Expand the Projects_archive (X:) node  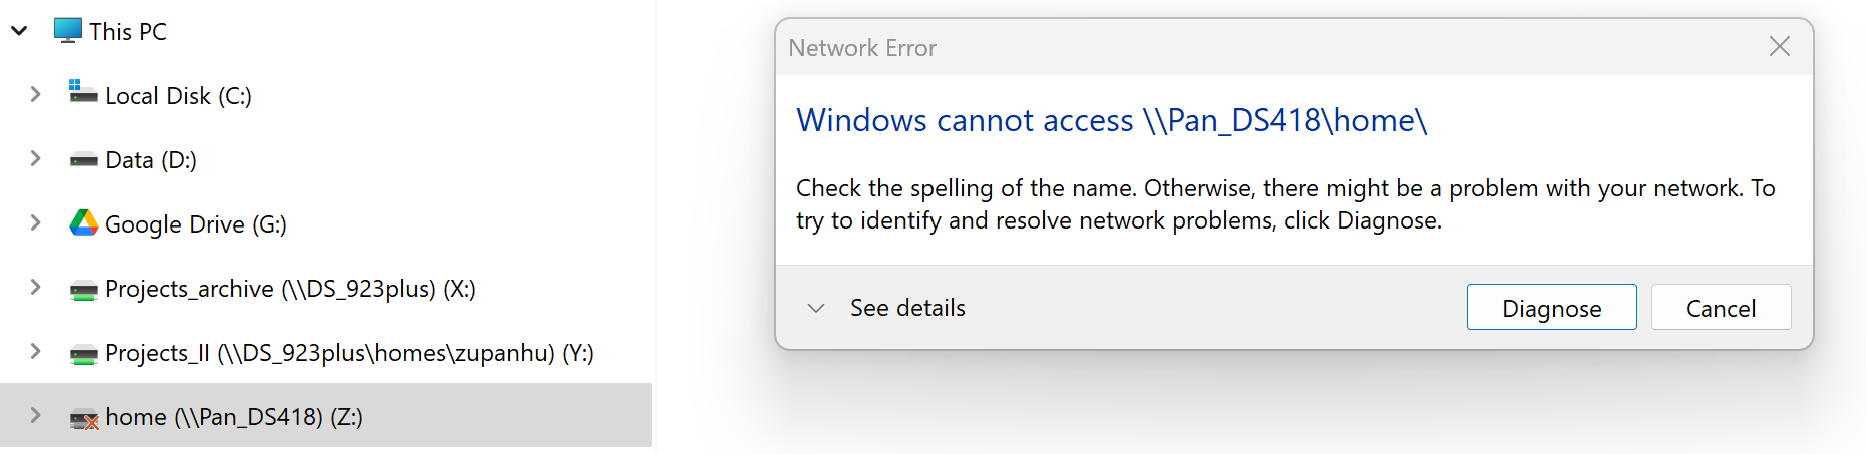pos(35,287)
